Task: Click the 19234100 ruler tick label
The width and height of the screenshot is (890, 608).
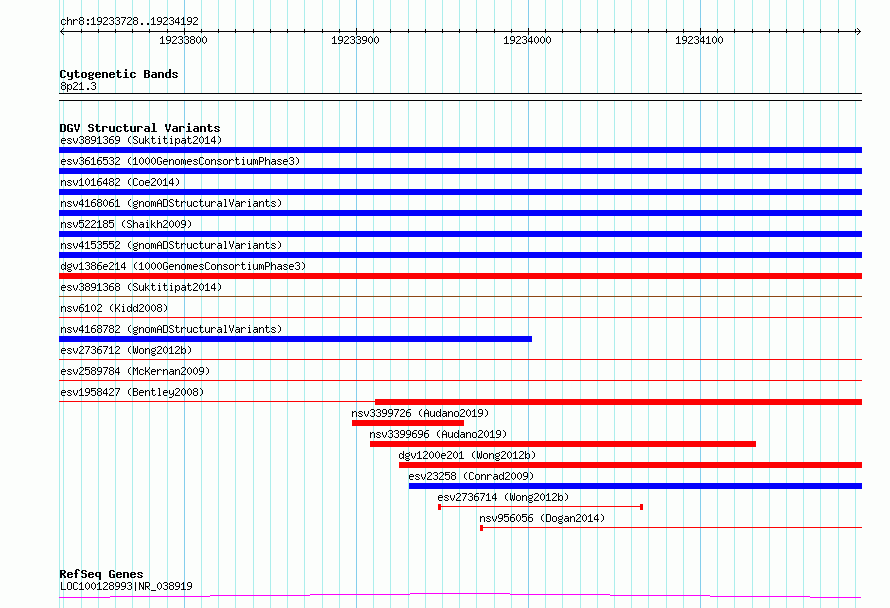Action: pyautogui.click(x=699, y=40)
